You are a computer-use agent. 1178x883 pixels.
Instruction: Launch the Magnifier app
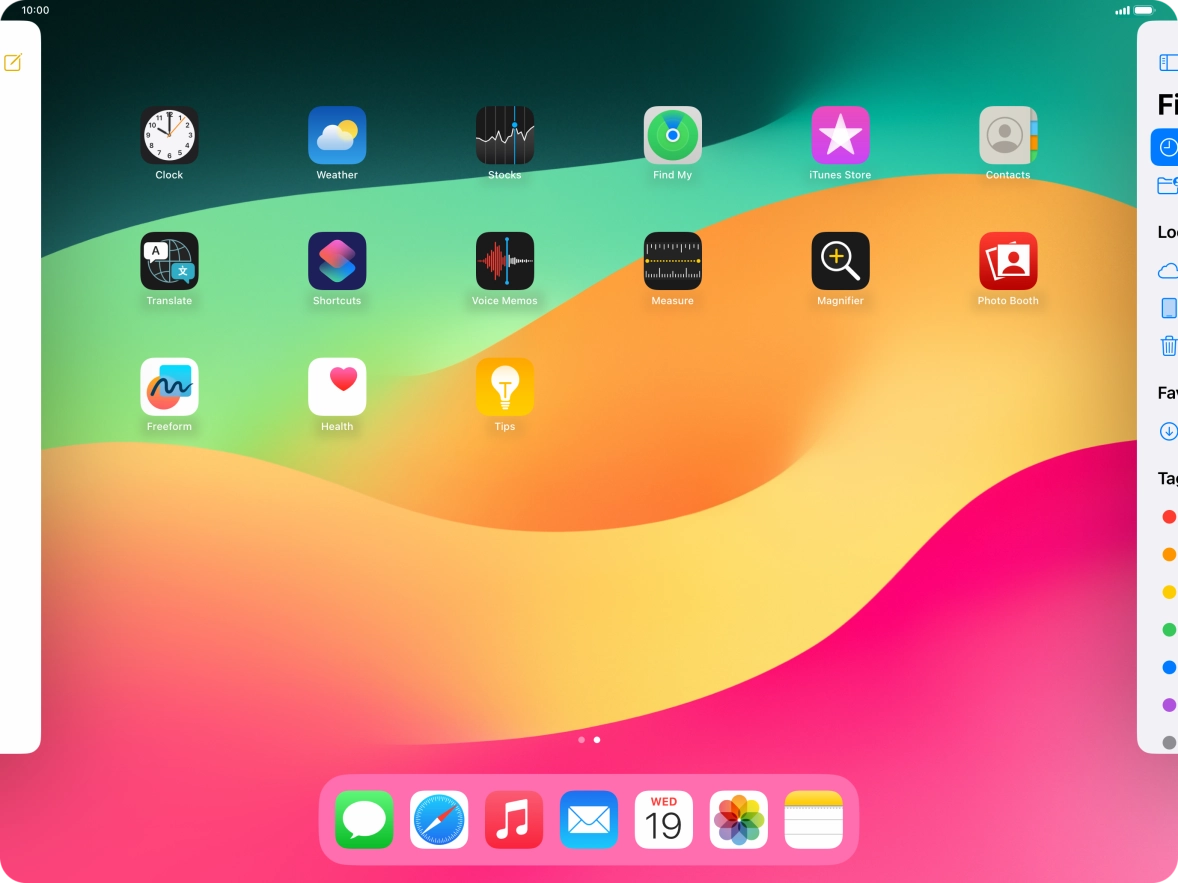click(x=840, y=262)
